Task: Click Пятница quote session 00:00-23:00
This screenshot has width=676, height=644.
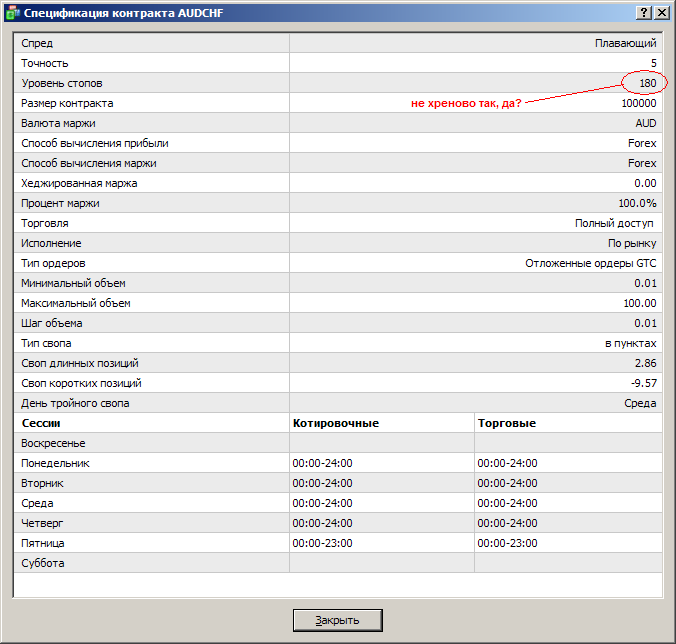Action: pos(322,543)
